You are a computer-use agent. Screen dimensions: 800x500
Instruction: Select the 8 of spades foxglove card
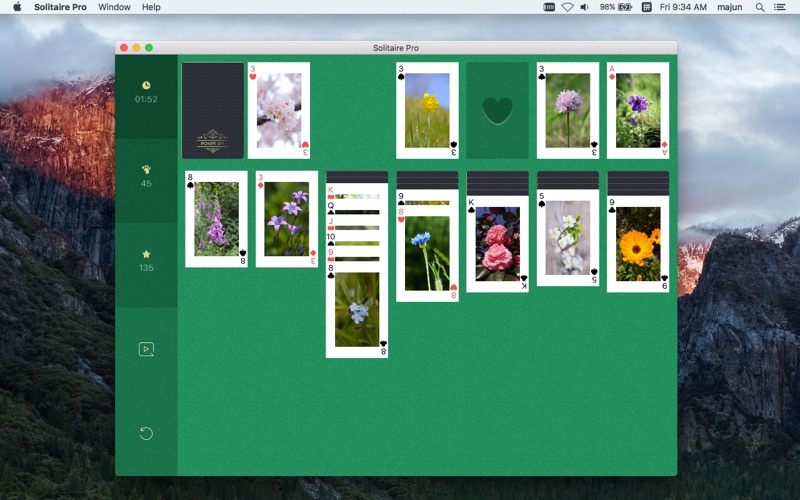[216, 219]
